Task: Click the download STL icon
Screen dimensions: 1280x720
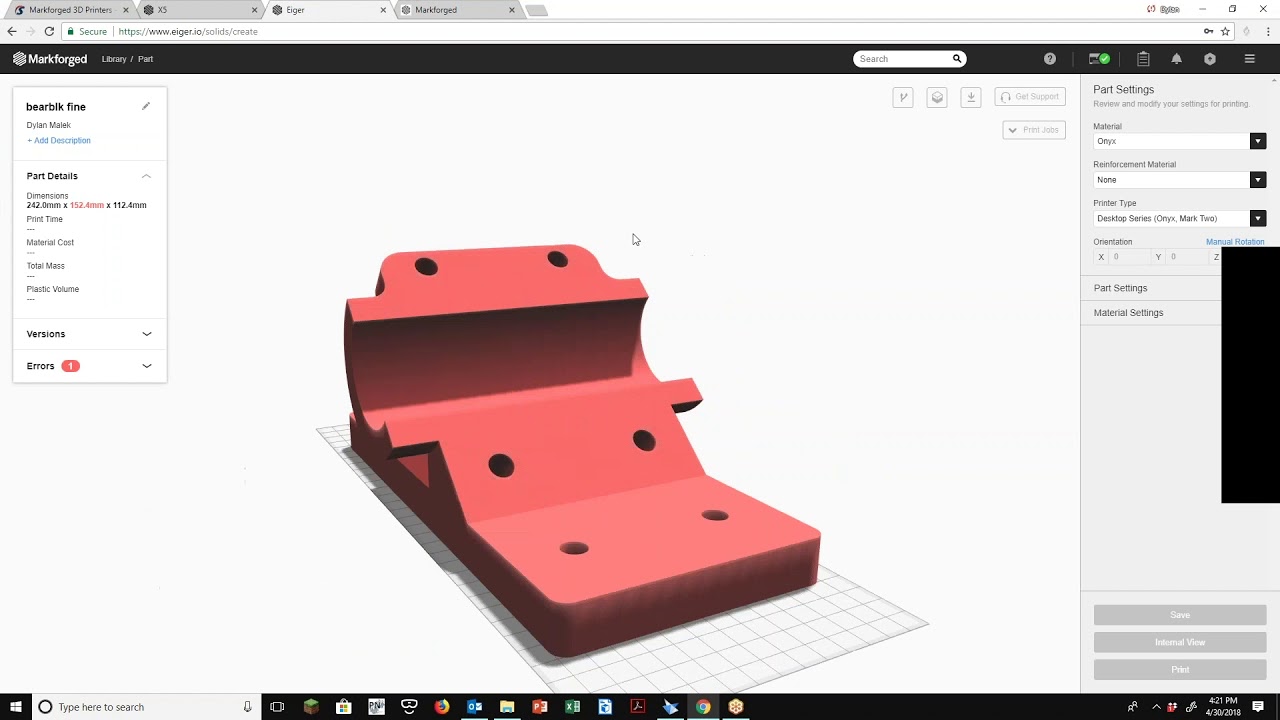Action: tap(970, 97)
